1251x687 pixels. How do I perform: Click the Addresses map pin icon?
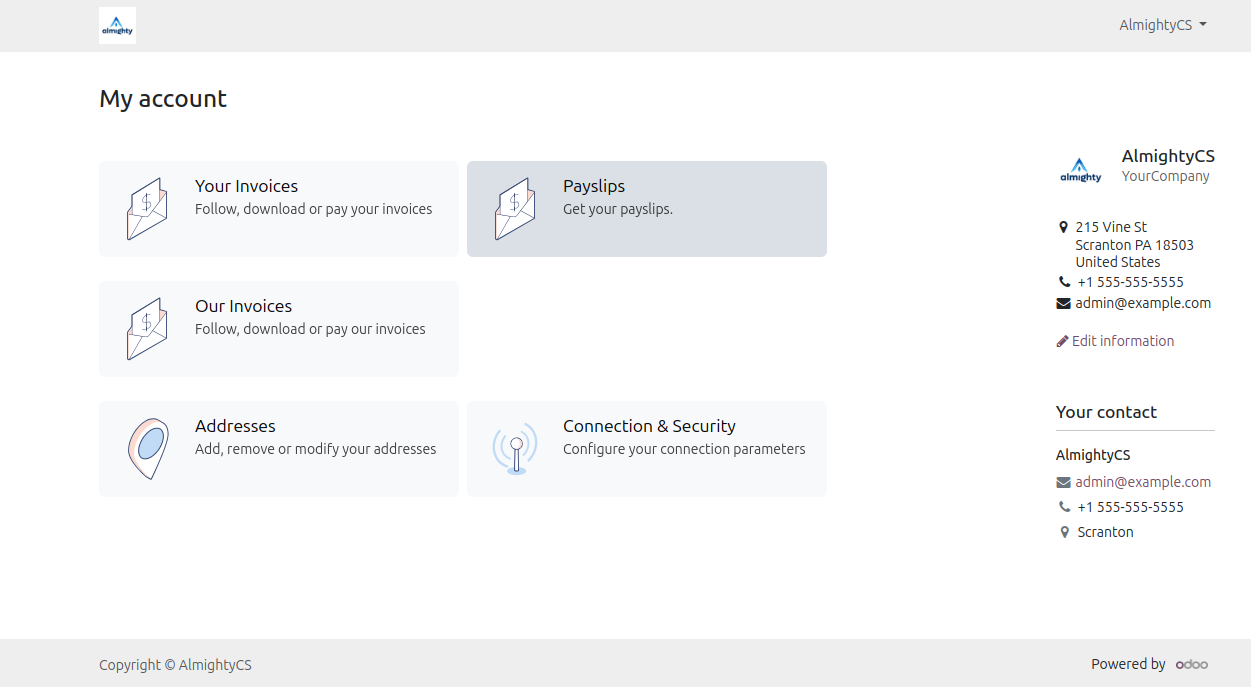pyautogui.click(x=147, y=448)
